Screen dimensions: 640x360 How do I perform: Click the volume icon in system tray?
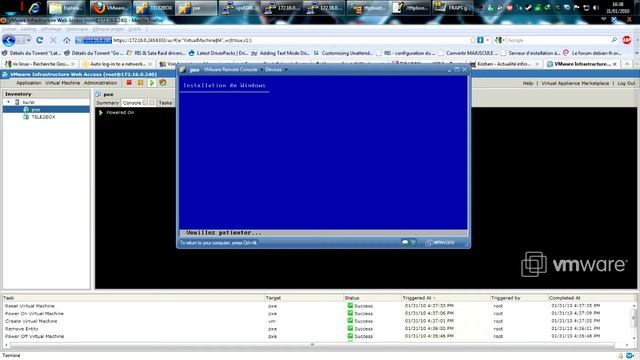596,8
